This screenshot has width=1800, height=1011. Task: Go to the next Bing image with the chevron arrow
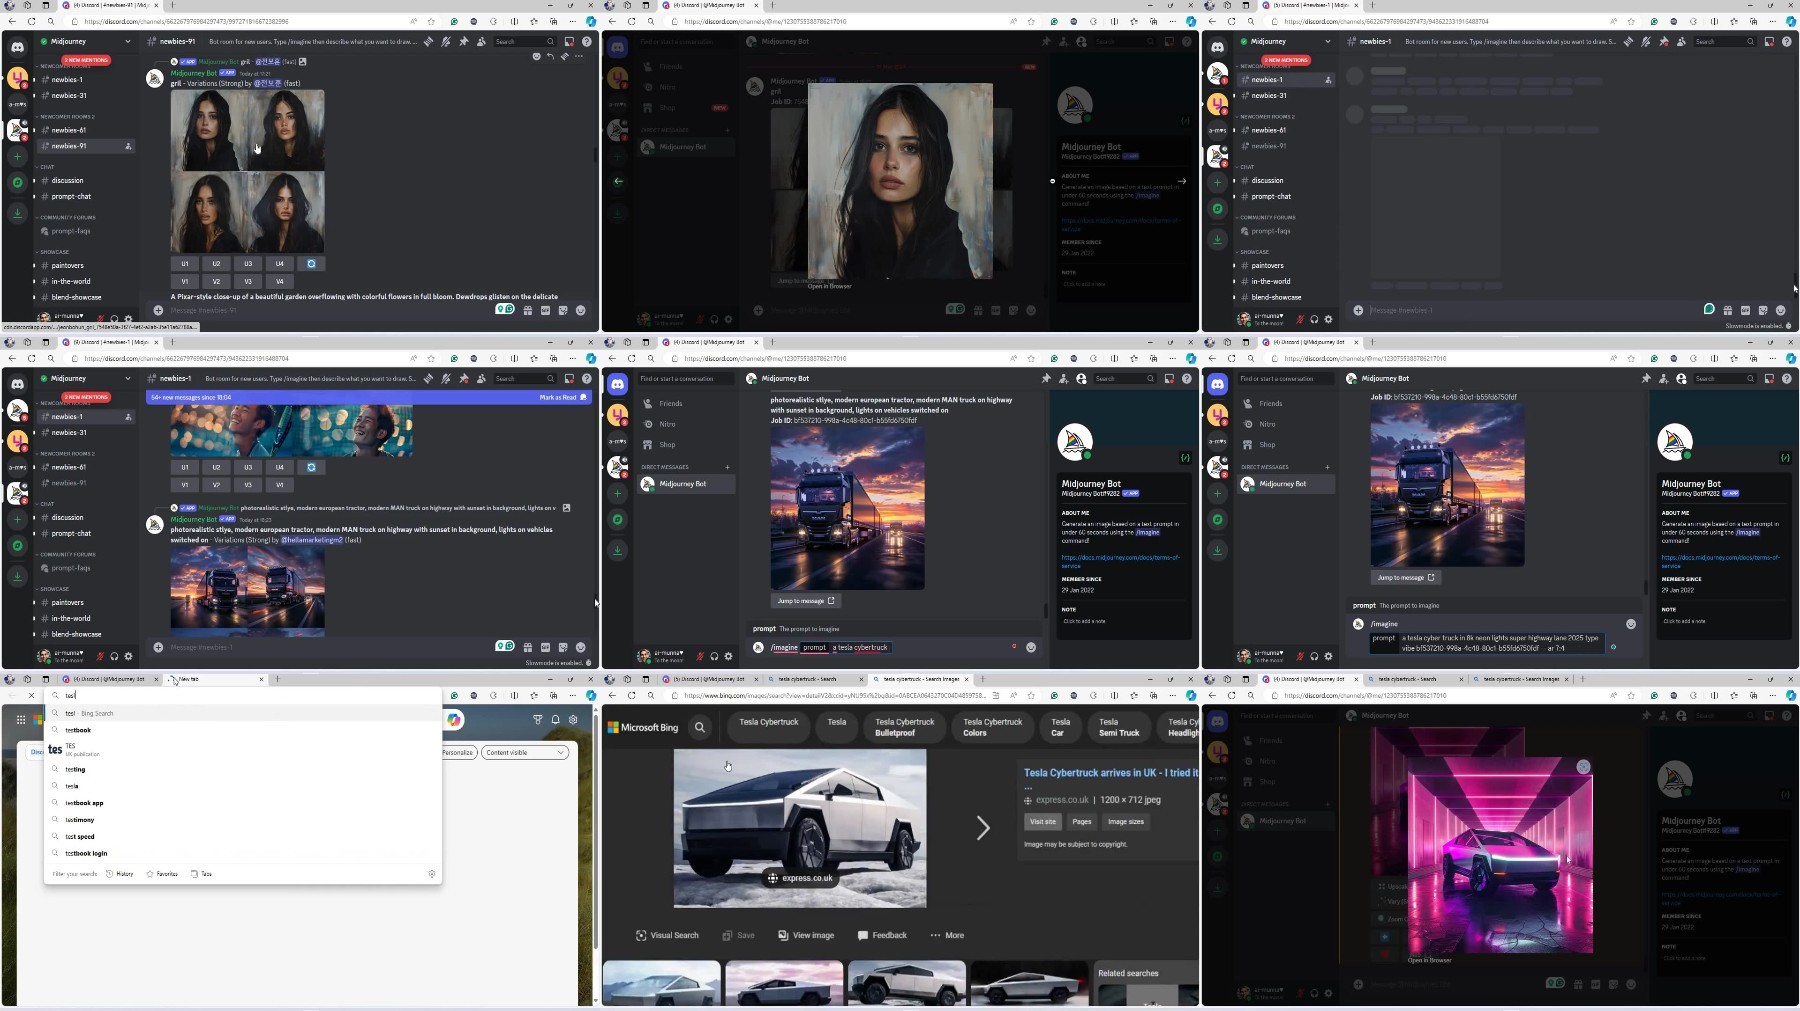[x=983, y=827]
